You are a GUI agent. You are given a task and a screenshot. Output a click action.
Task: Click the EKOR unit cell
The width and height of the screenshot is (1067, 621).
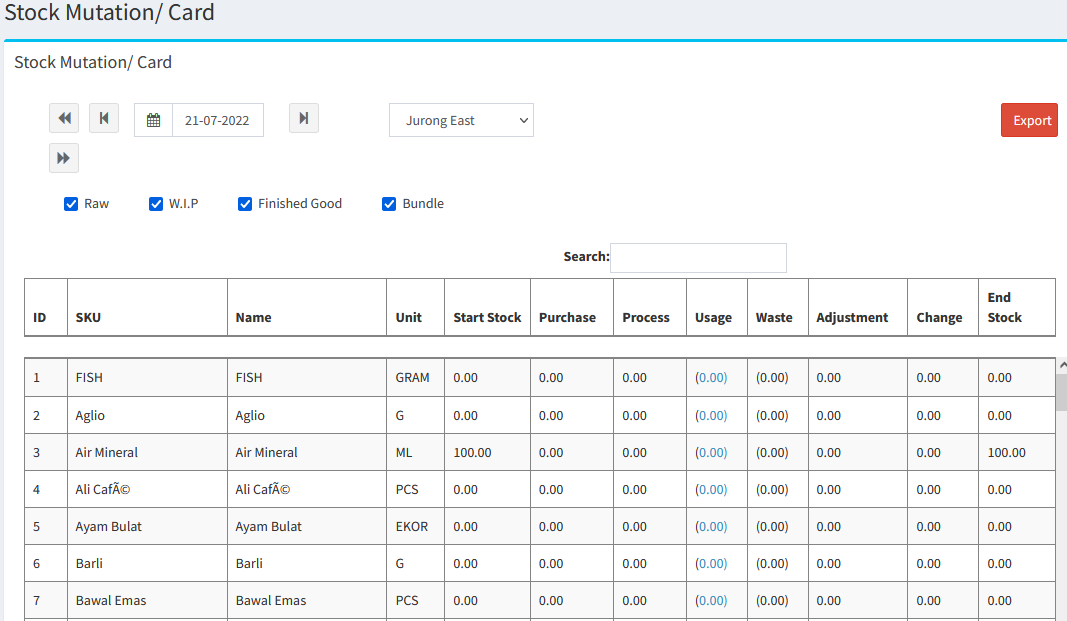(416, 526)
